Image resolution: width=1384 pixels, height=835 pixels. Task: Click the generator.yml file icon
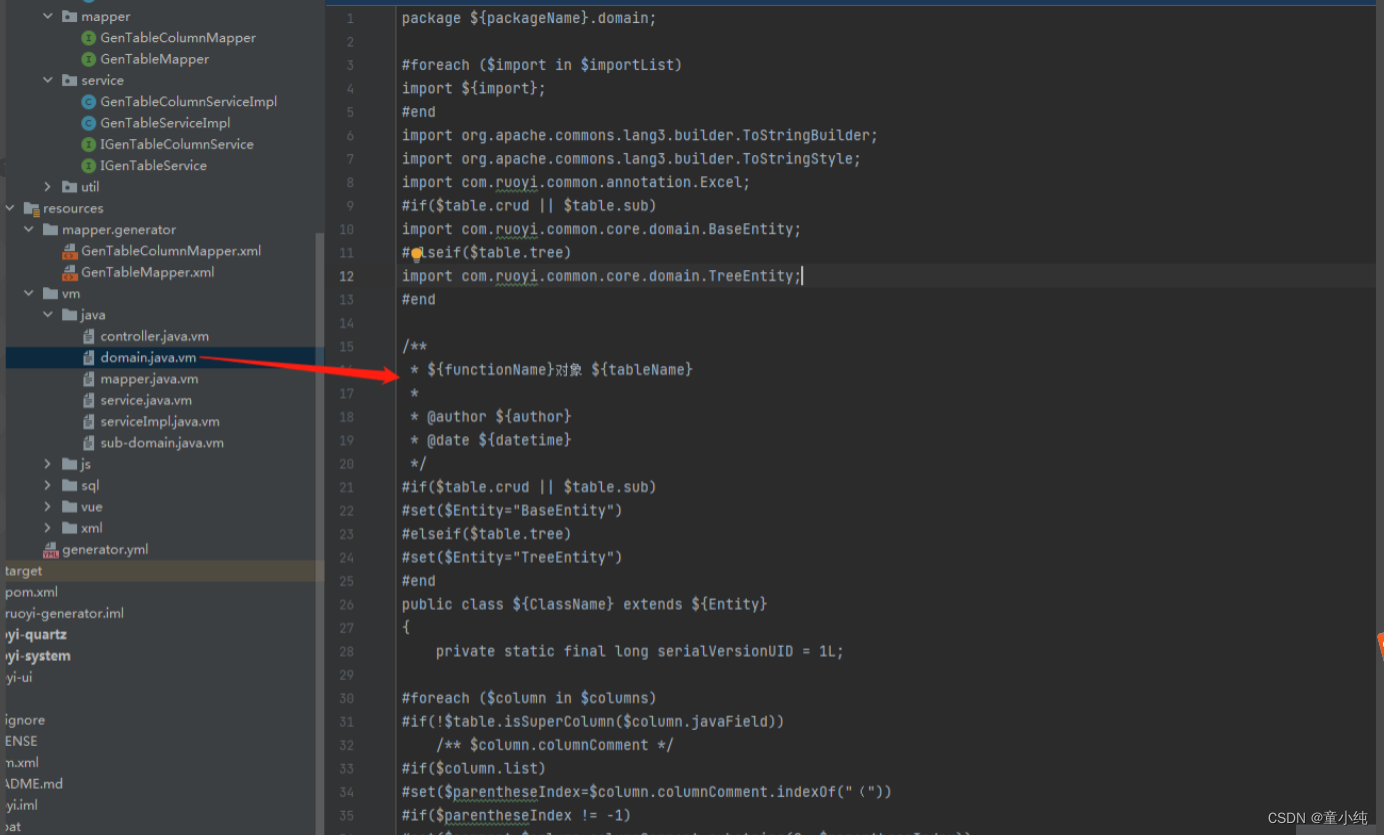point(51,550)
